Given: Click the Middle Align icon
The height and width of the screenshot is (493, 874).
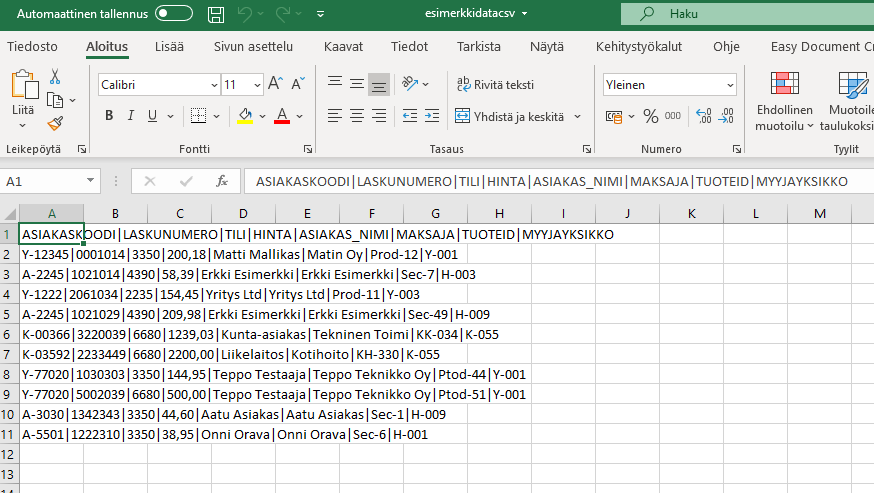Looking at the screenshot, I should [357, 84].
